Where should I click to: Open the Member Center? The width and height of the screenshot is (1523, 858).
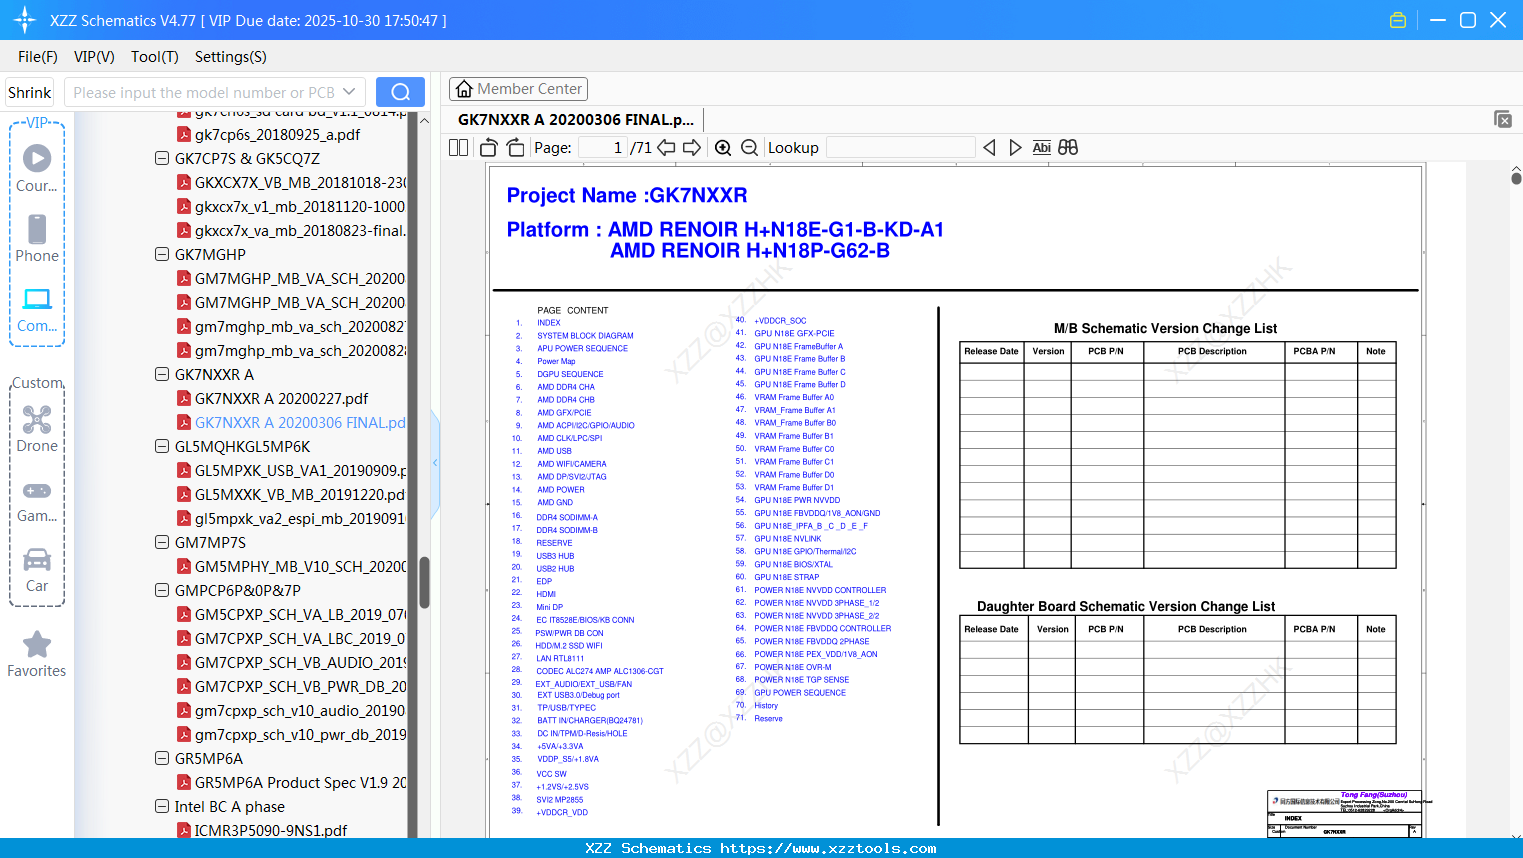pyautogui.click(x=518, y=89)
